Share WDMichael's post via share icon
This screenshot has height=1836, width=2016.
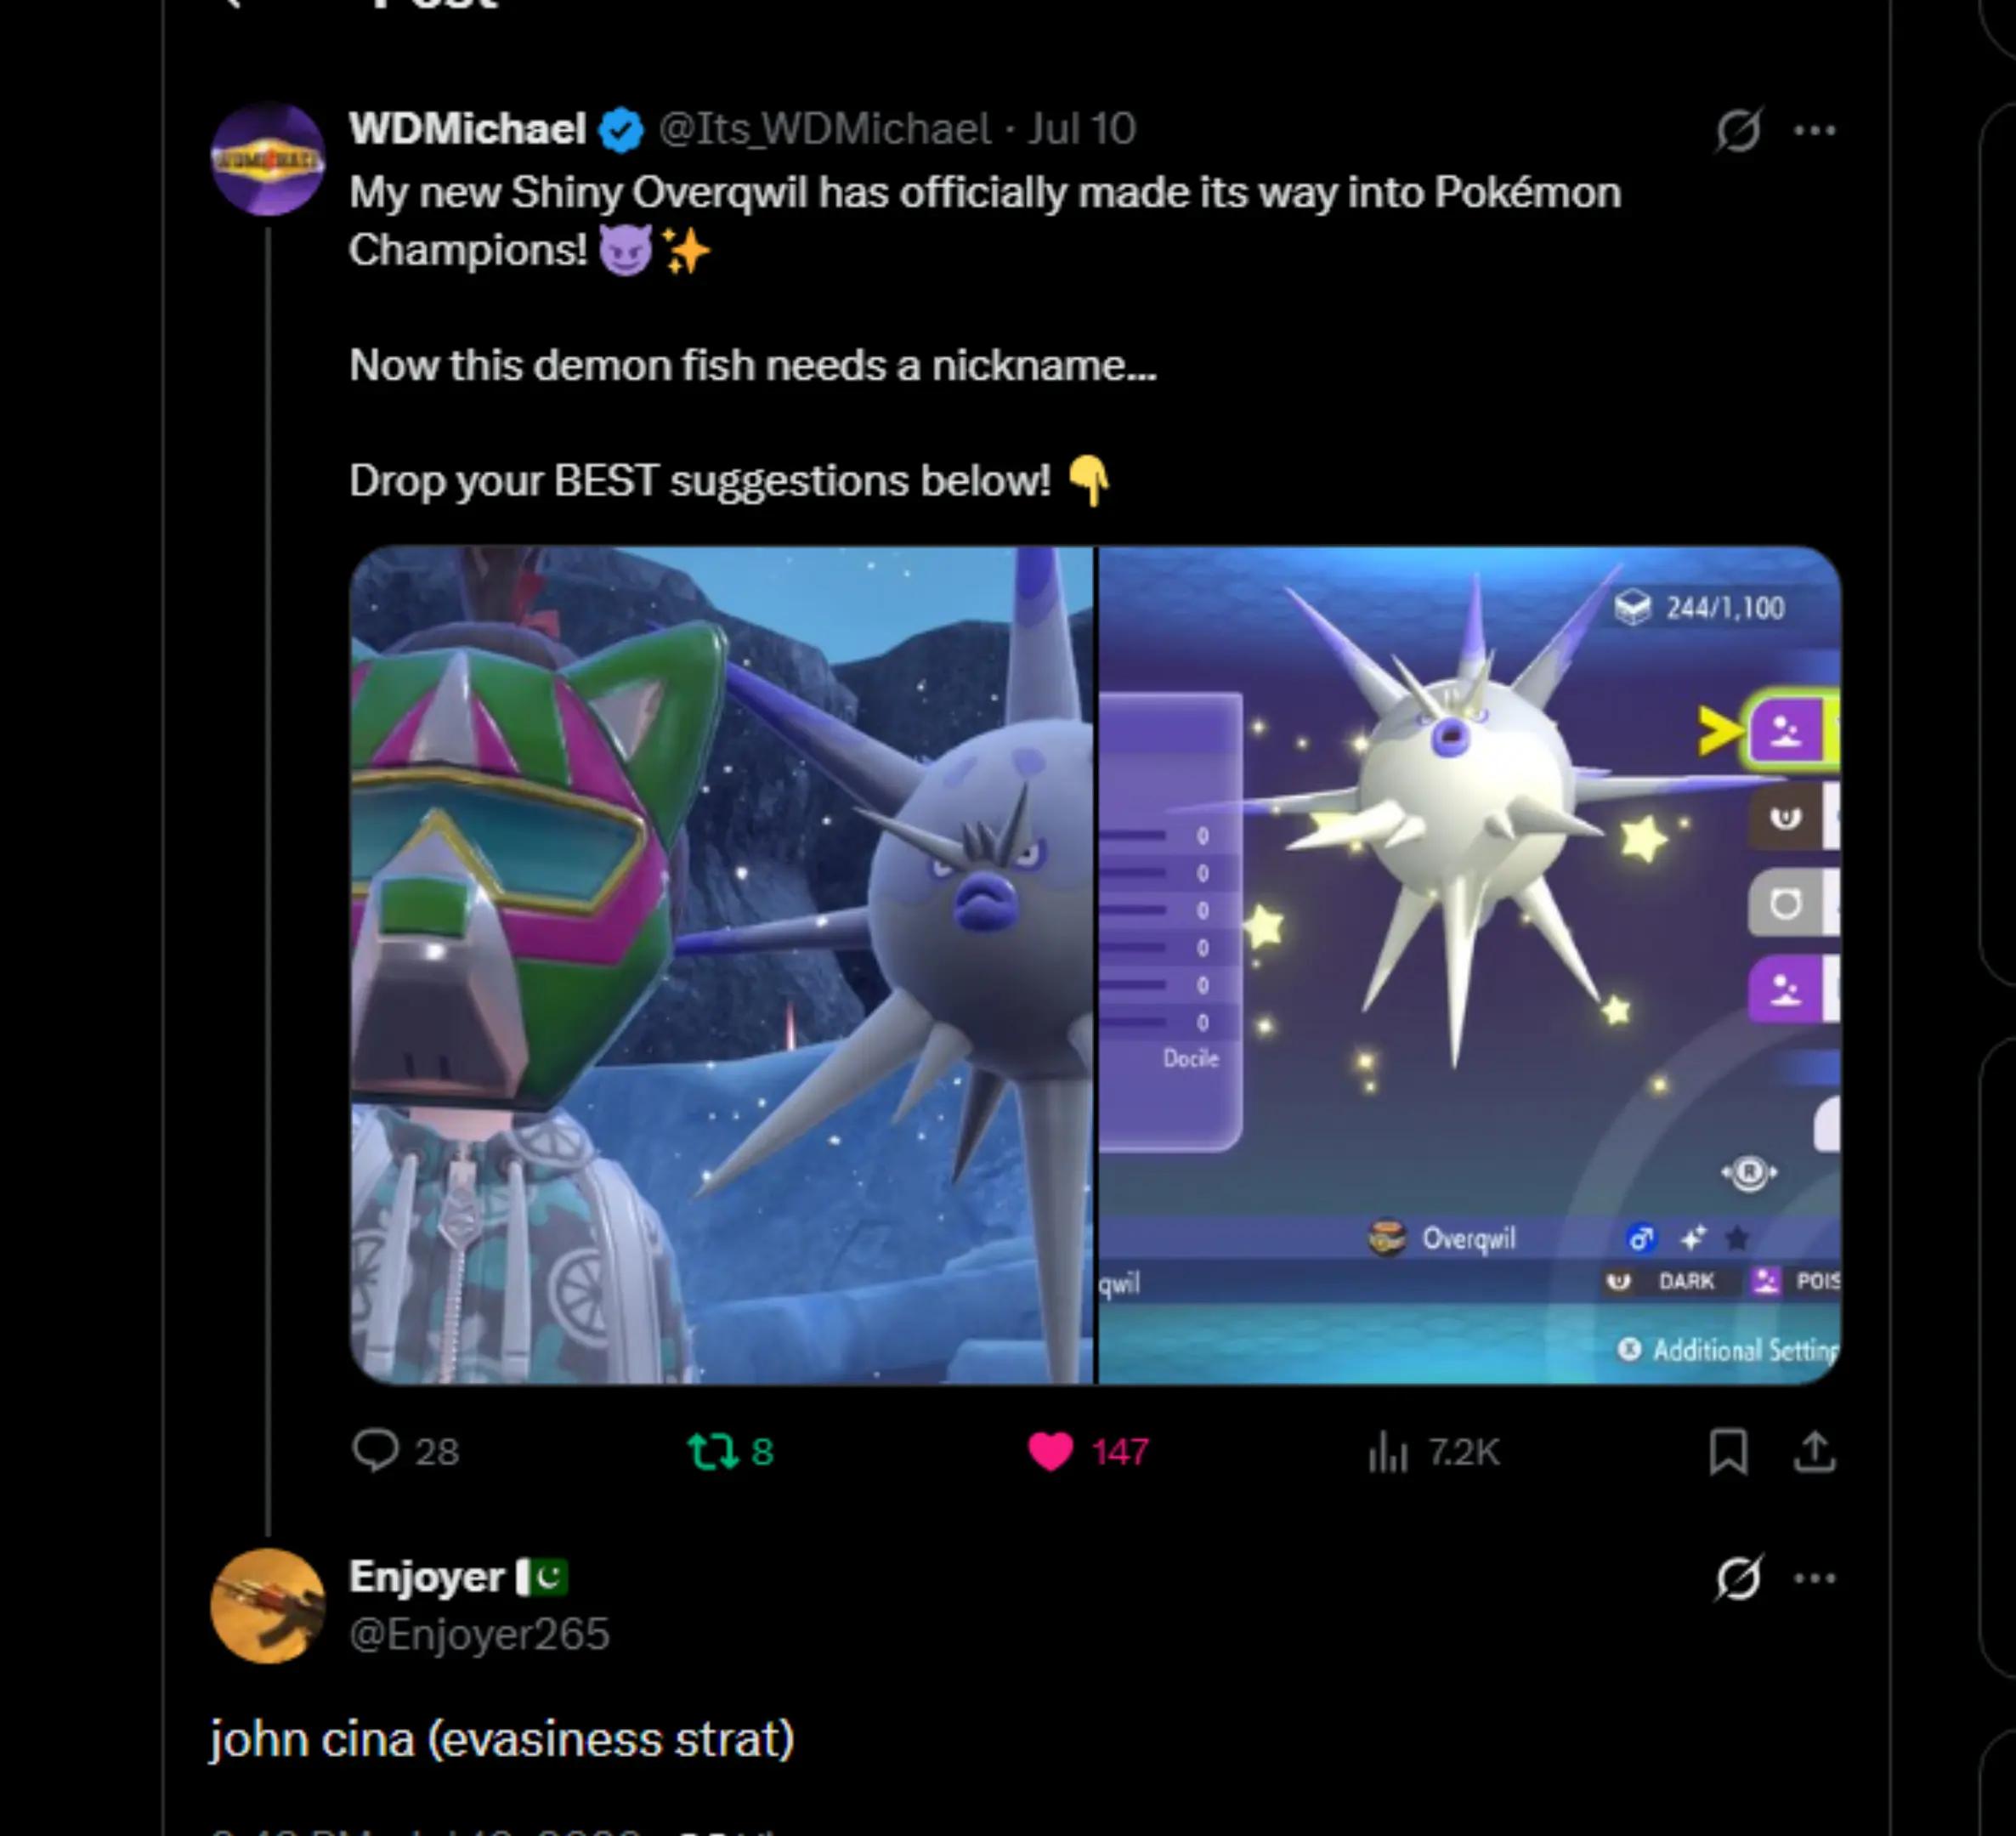(x=1814, y=1451)
